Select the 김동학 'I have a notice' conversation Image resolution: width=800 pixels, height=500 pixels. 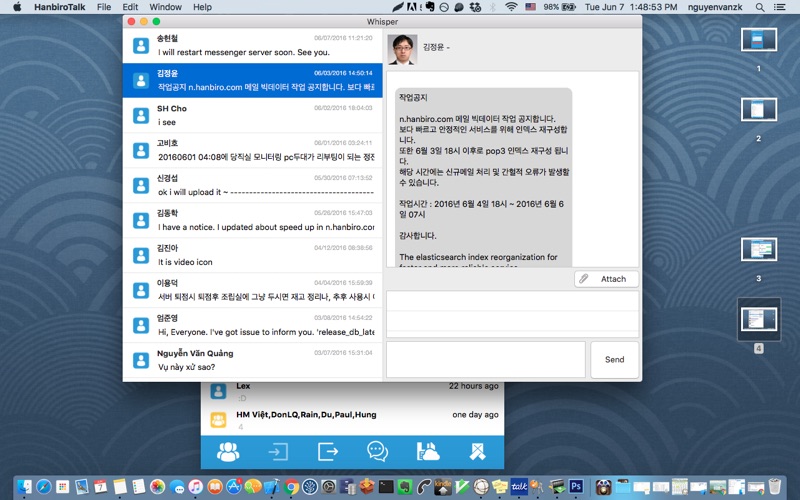click(253, 220)
